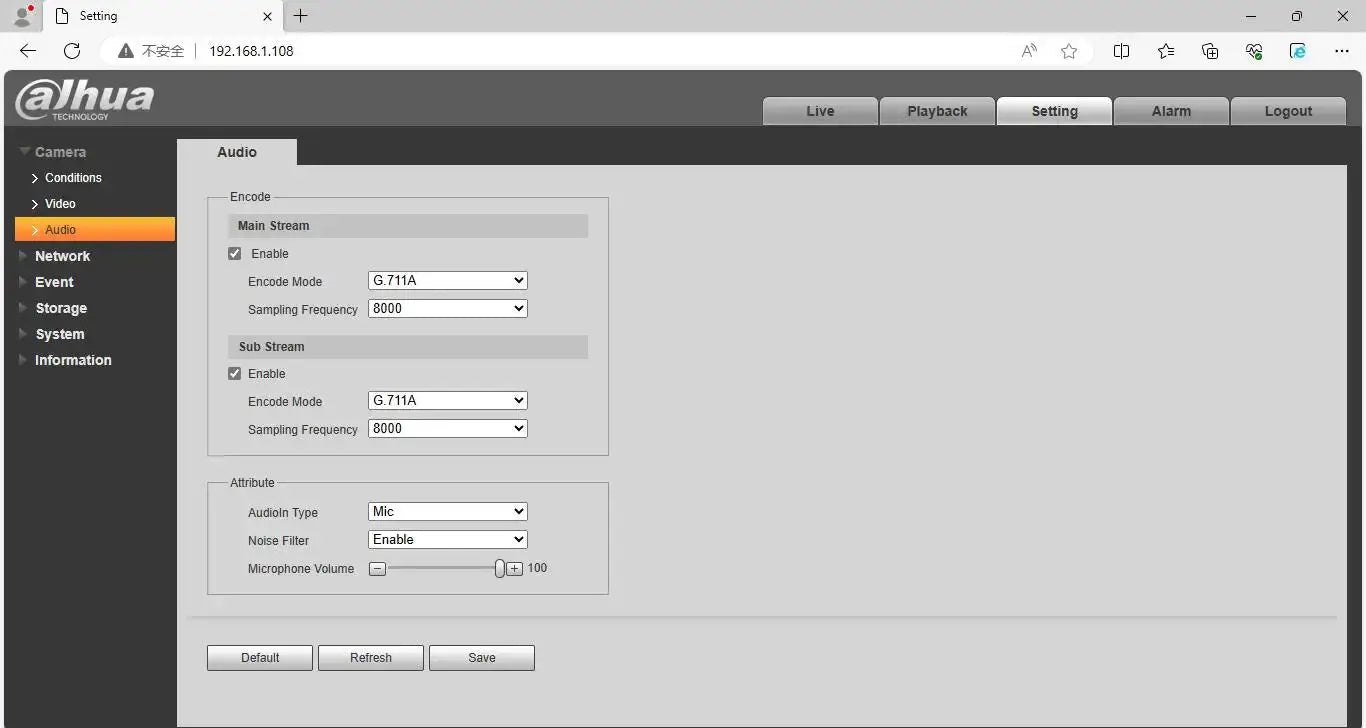Open browser Collections icon
The height and width of the screenshot is (728, 1366).
coord(1210,51)
